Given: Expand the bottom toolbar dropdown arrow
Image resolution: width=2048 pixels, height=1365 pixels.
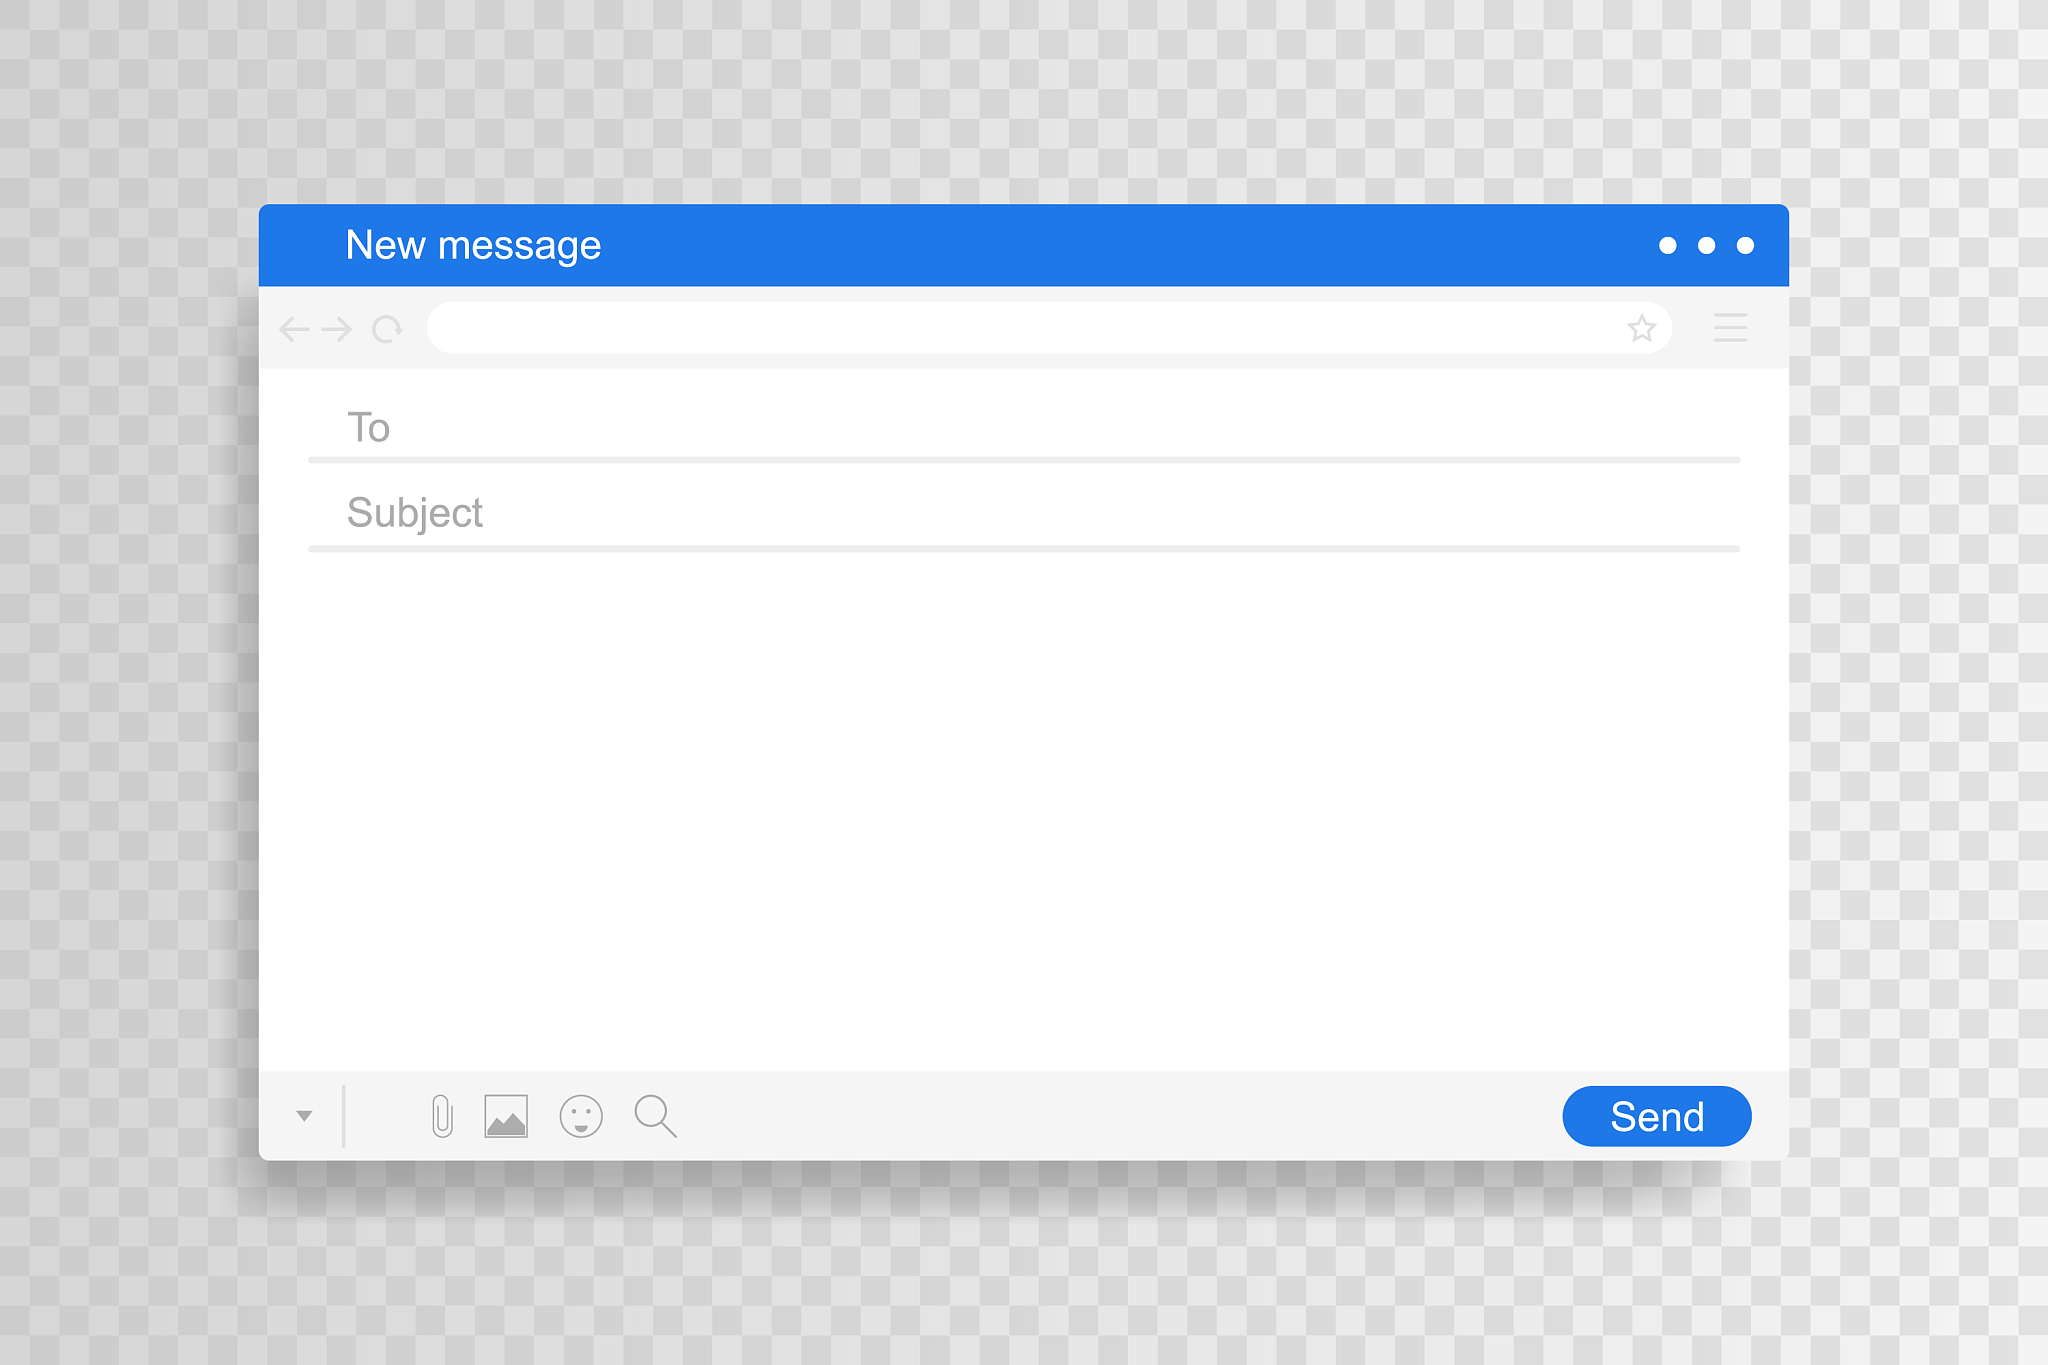Looking at the screenshot, I should 304,1116.
